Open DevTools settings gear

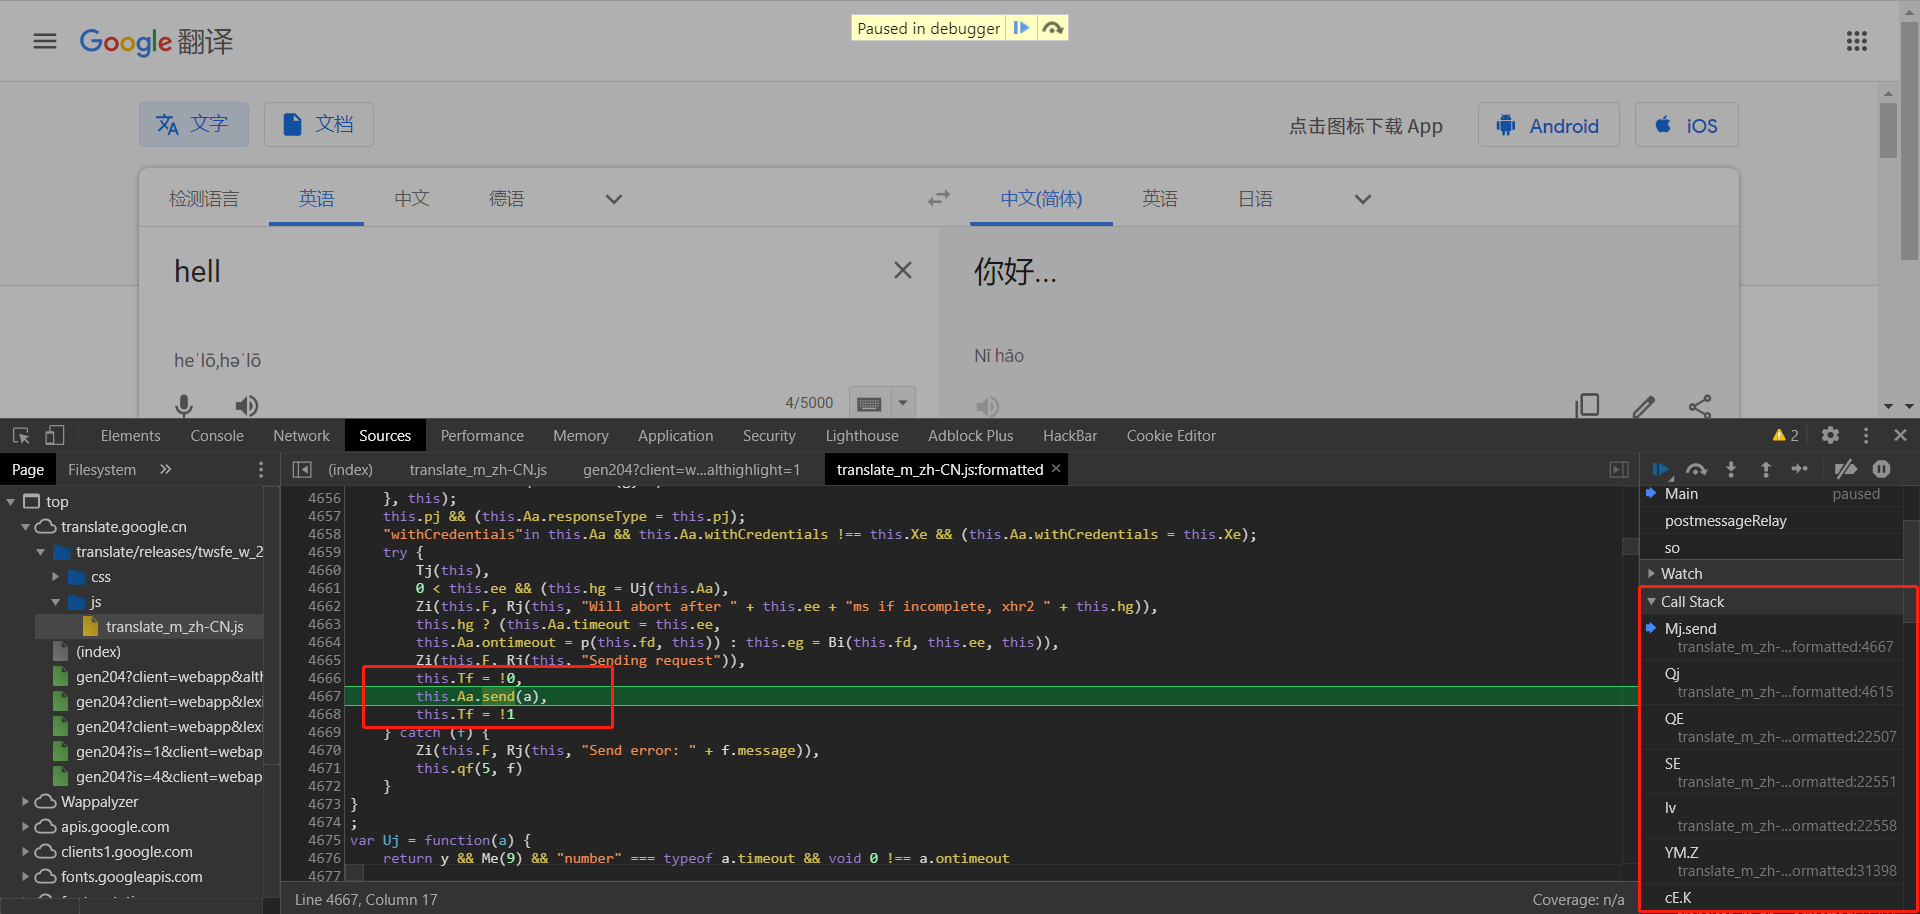point(1830,436)
